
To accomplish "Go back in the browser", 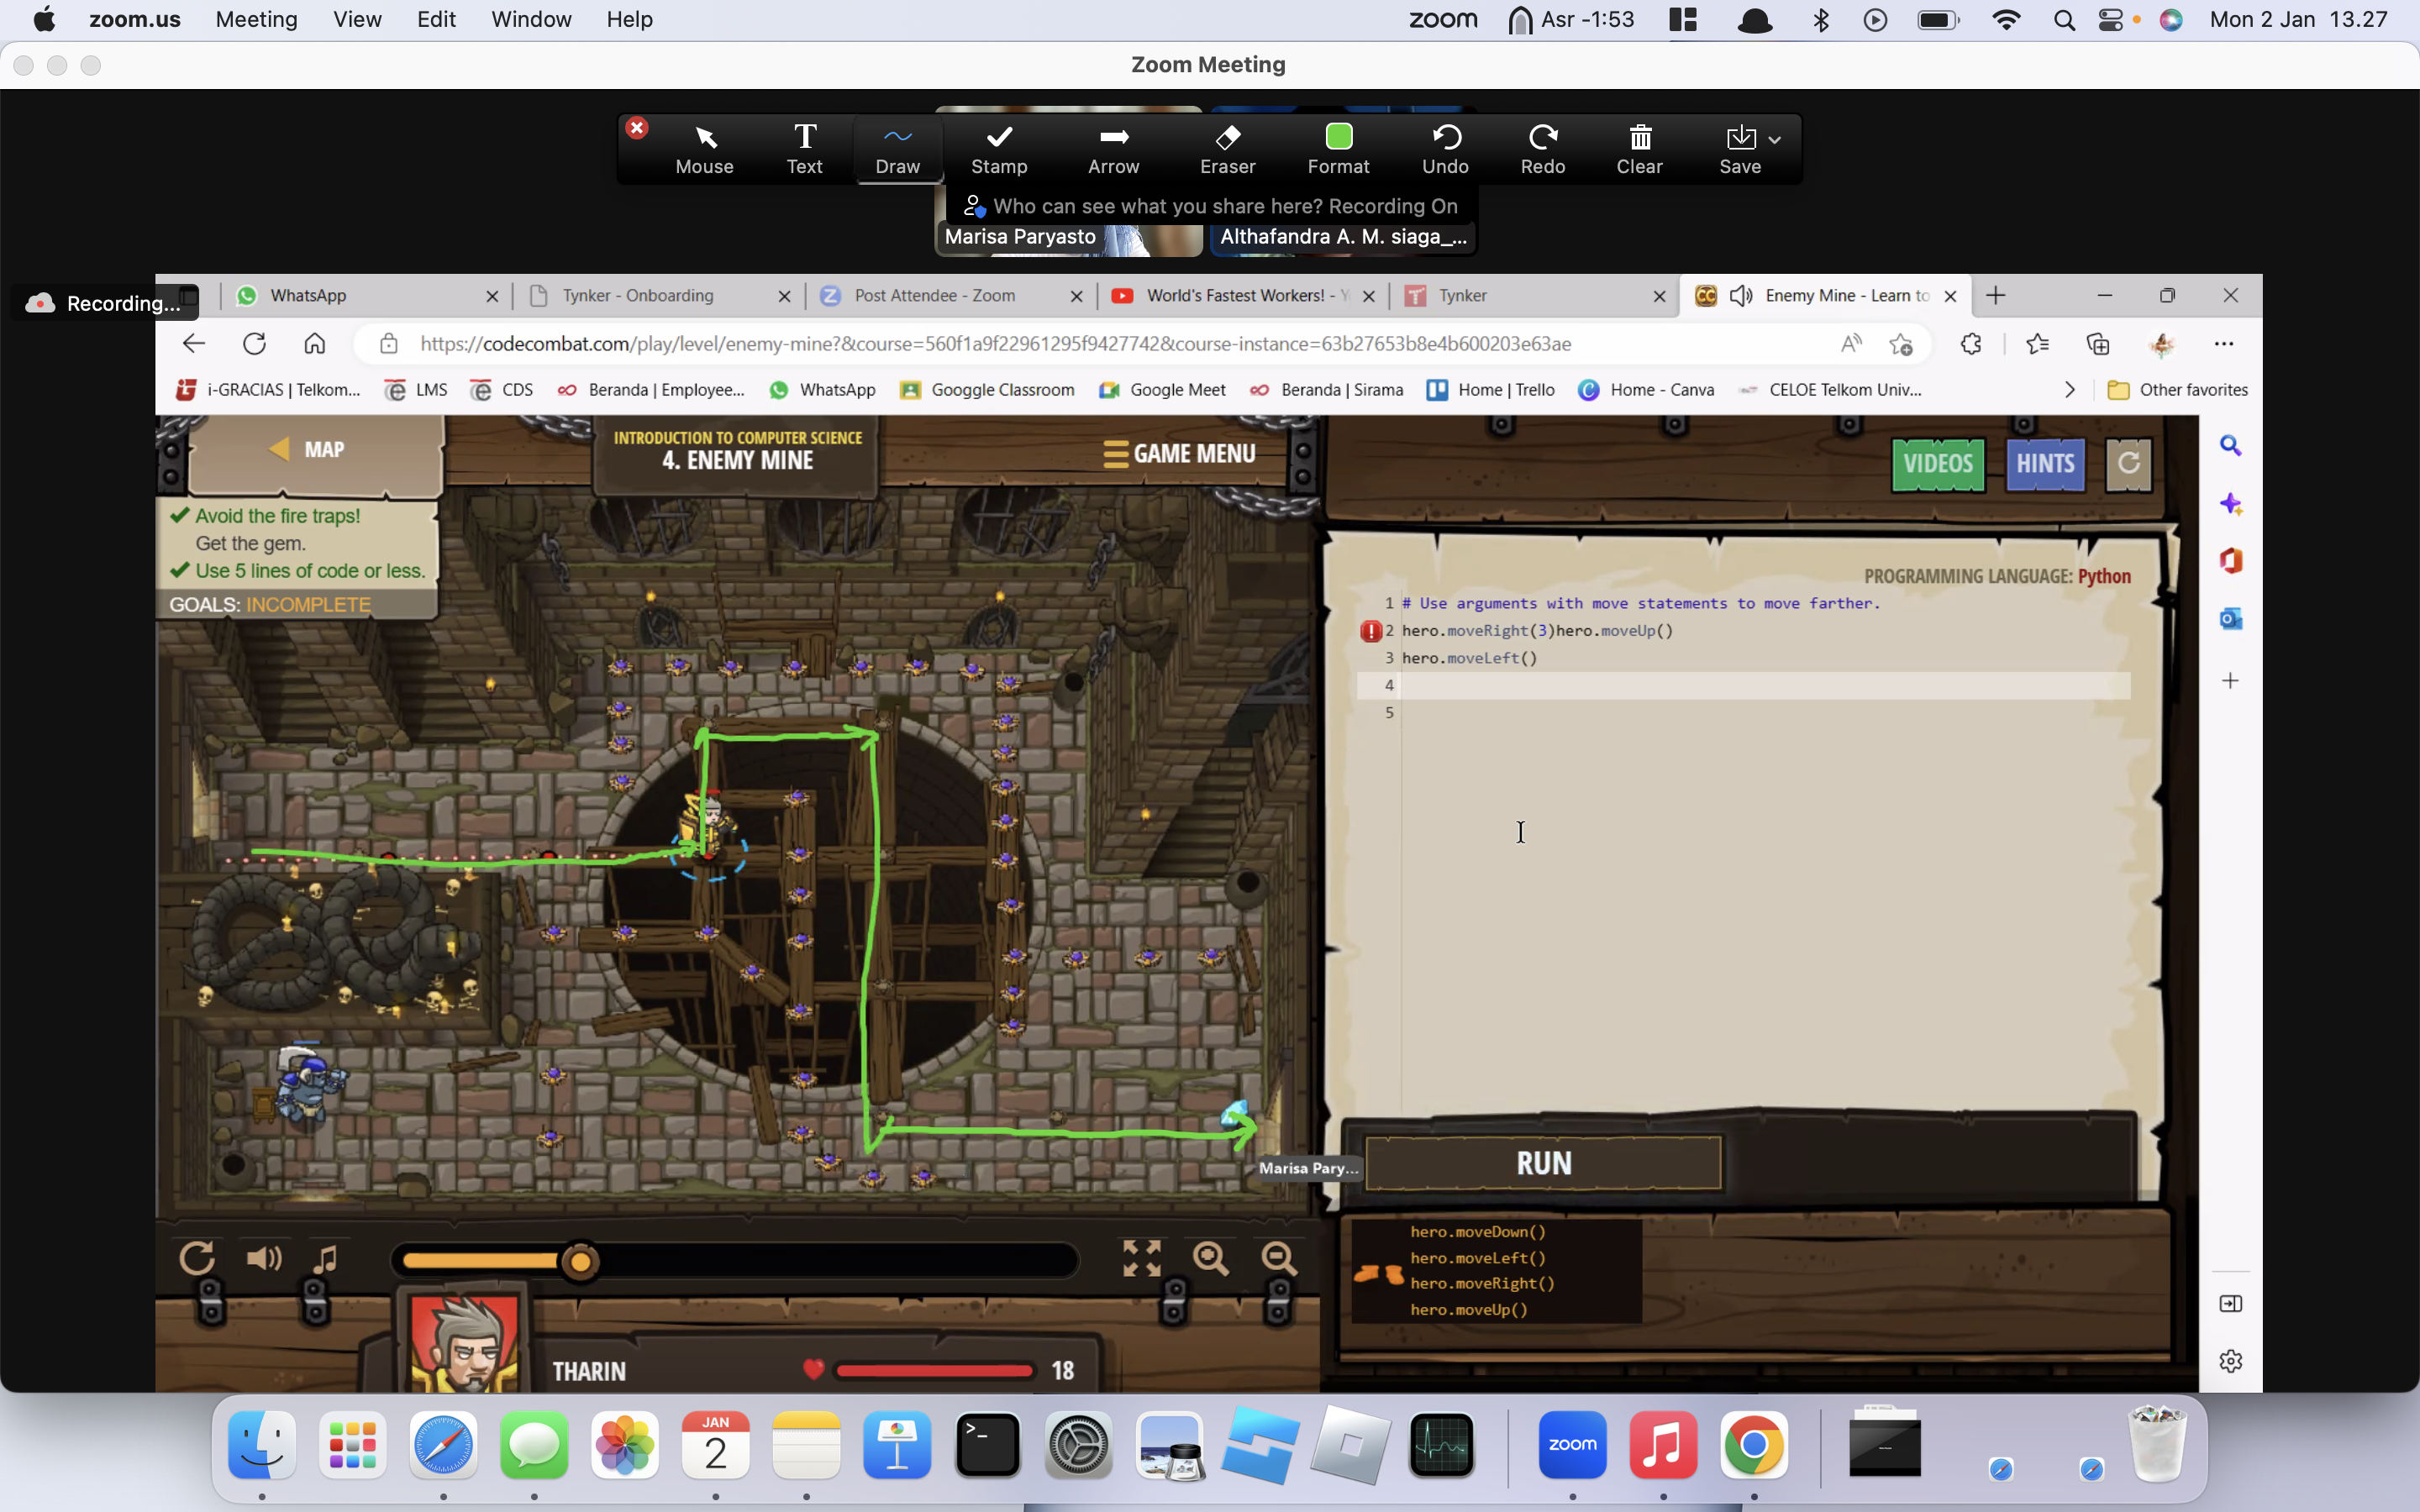I will tap(193, 344).
